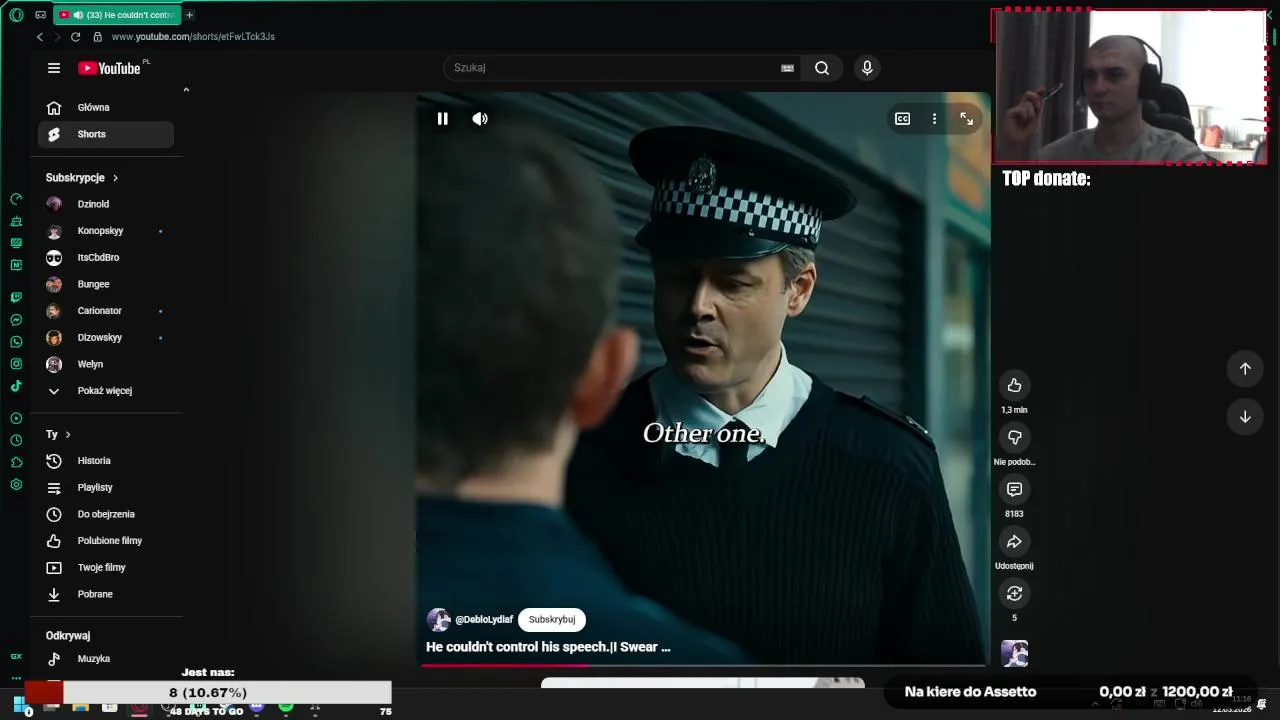1280x720 pixels.
Task: Open the Short title text
Action: coord(548,647)
